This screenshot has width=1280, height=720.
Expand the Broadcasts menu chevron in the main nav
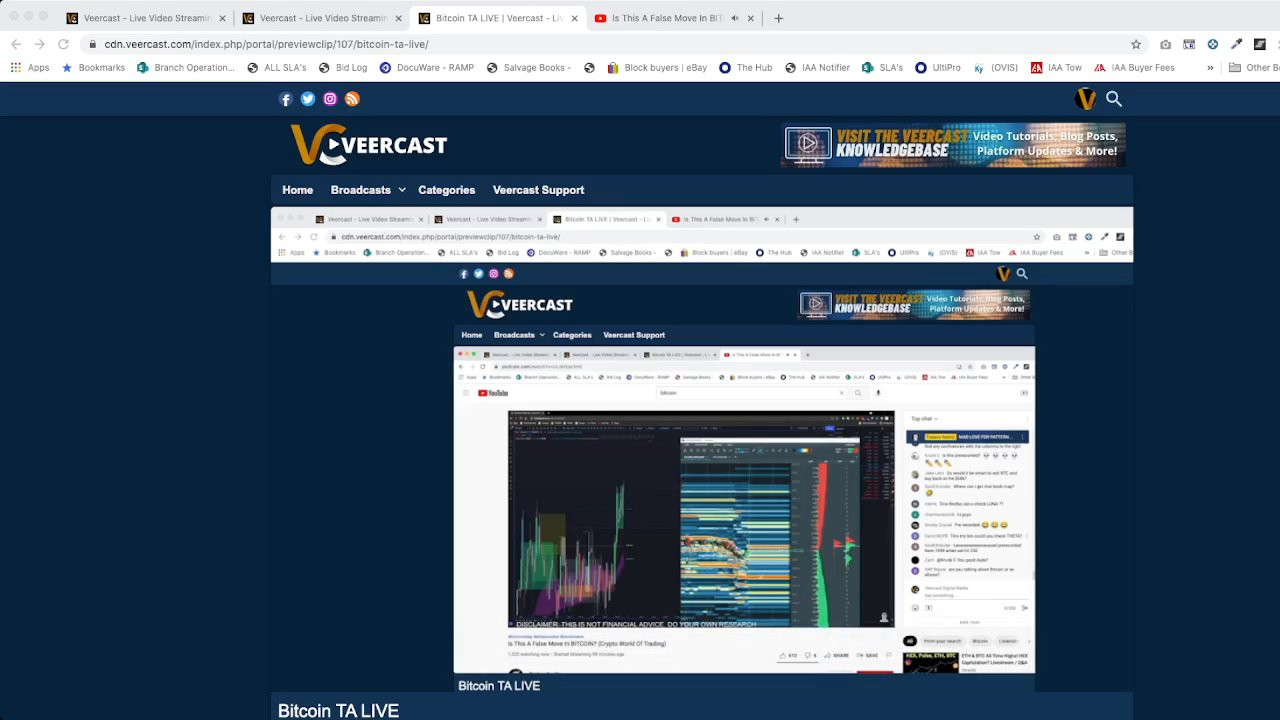pos(402,190)
